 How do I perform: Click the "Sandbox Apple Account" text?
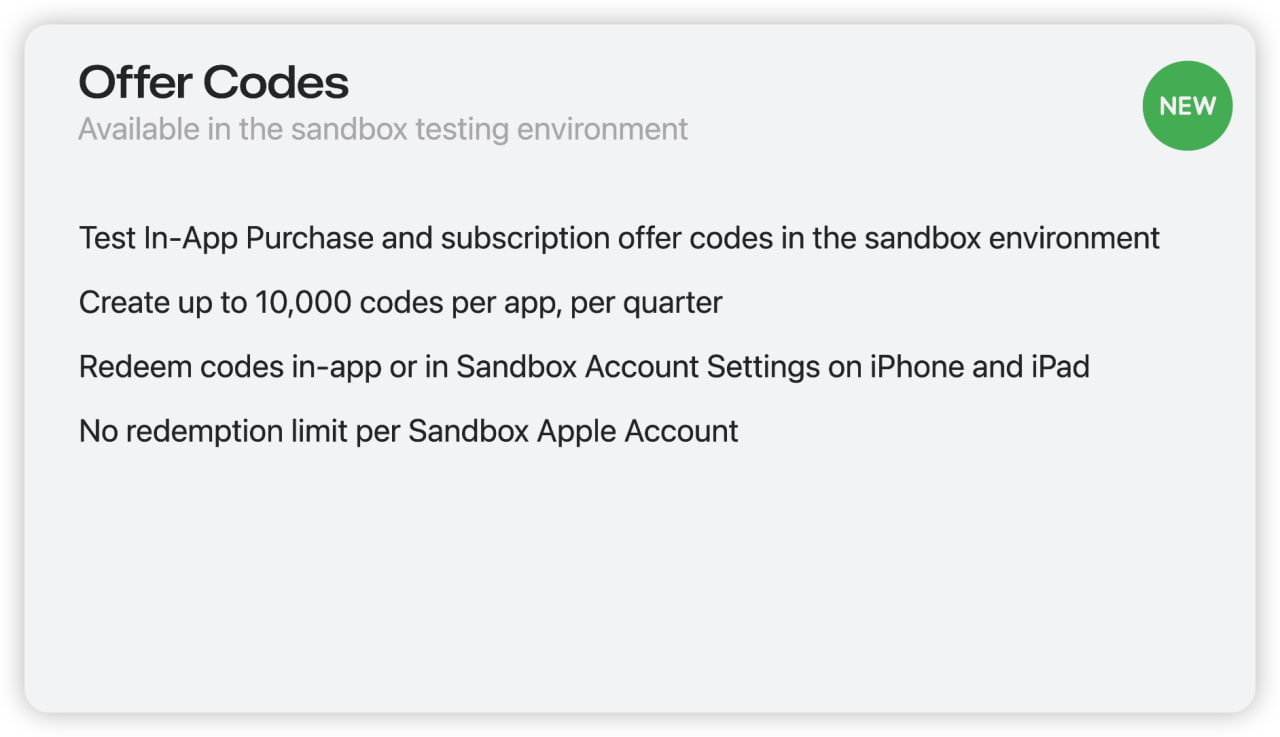tap(573, 431)
